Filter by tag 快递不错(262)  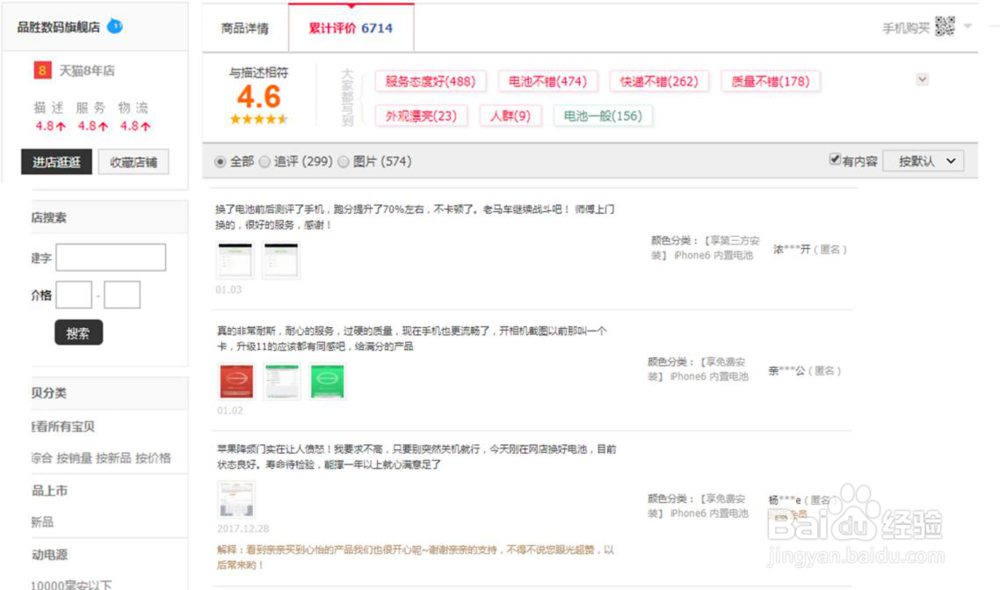click(x=659, y=82)
